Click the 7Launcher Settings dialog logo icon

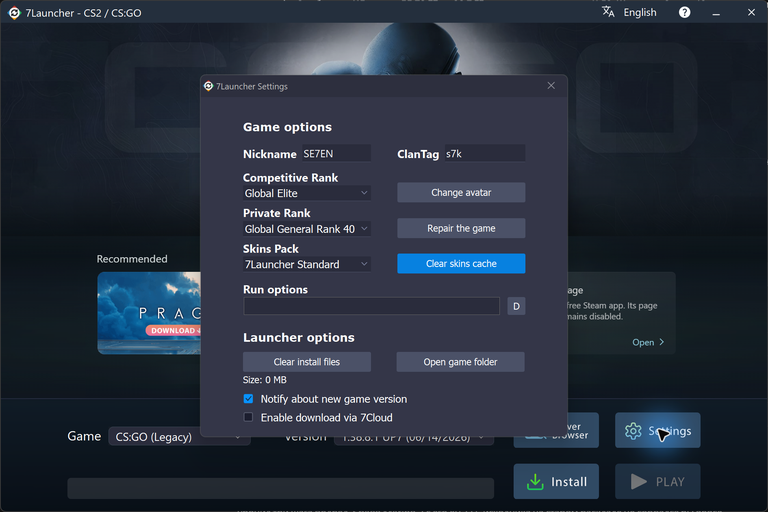208,86
